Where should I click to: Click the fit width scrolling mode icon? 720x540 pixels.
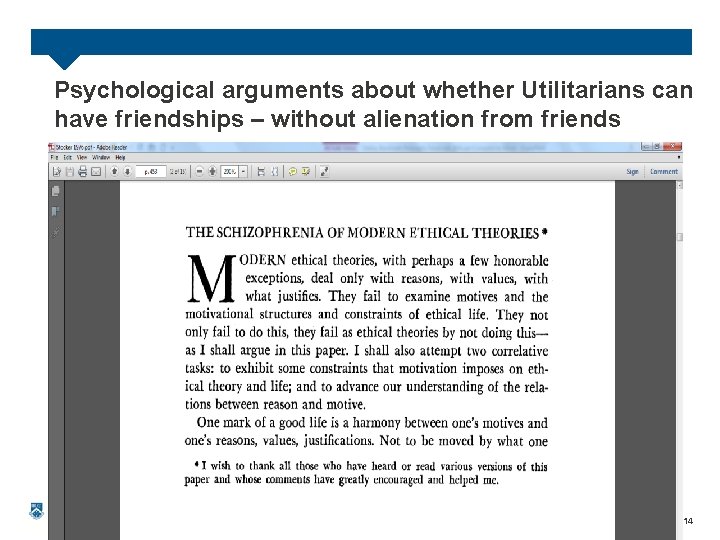[261, 172]
